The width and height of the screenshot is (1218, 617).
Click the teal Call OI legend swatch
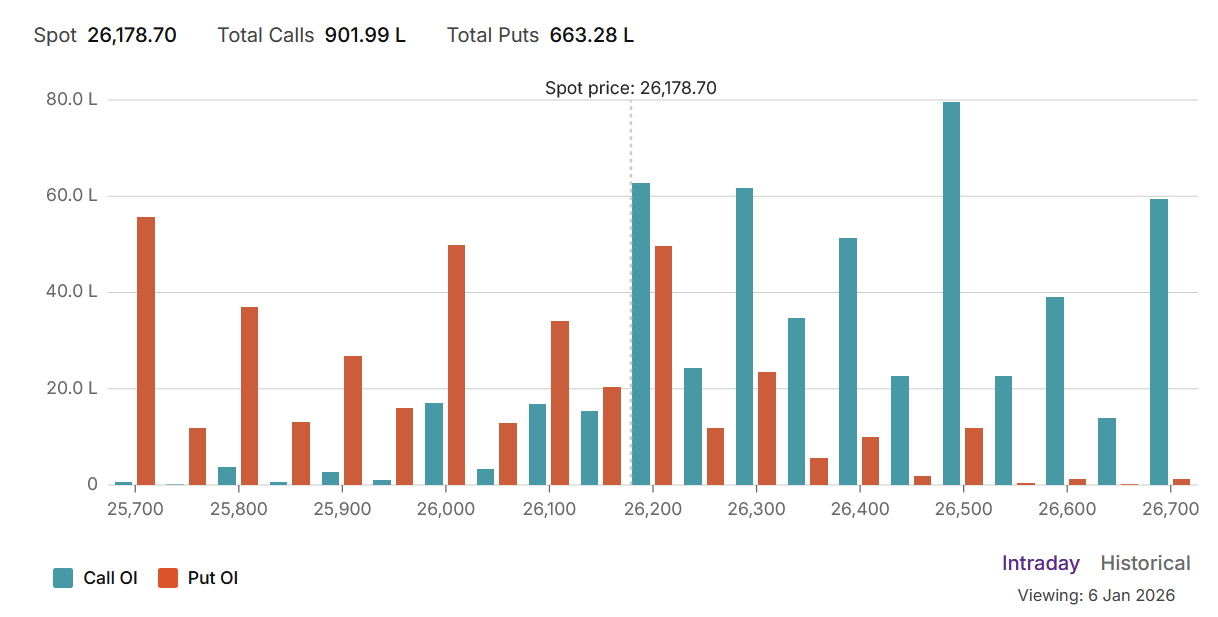[x=63, y=577]
